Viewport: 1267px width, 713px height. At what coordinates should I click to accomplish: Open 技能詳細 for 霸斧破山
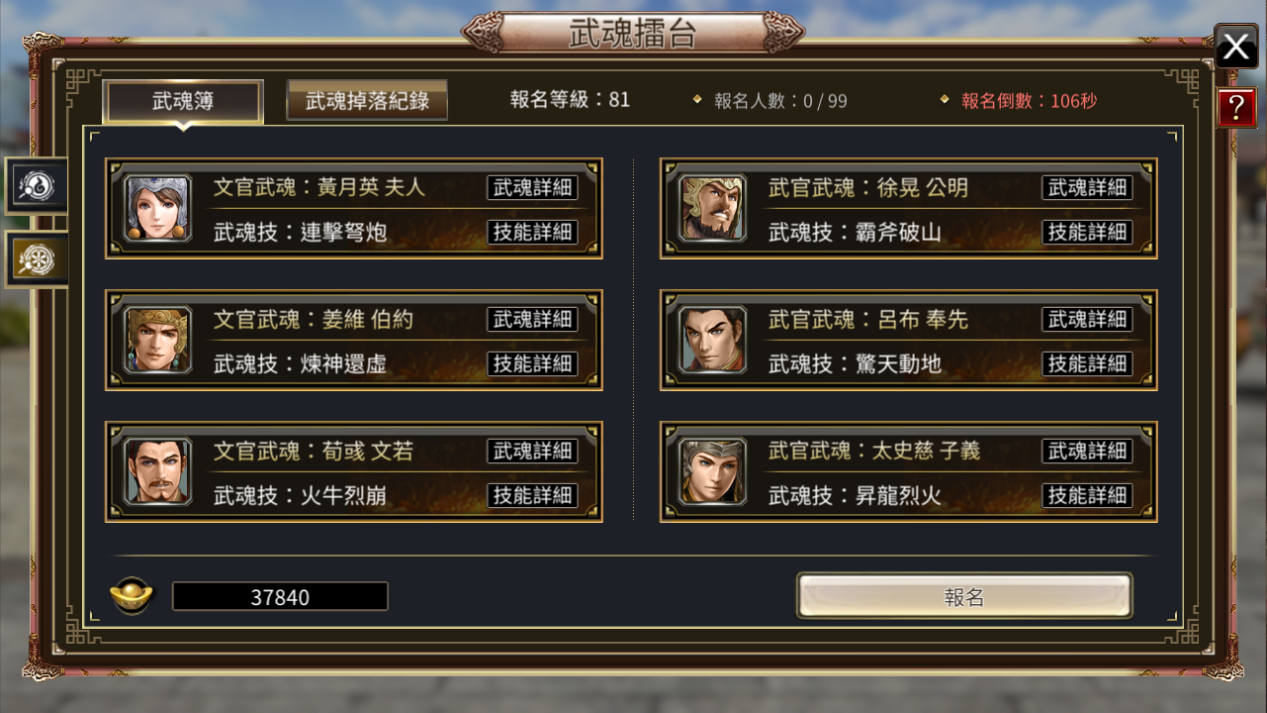click(1087, 231)
